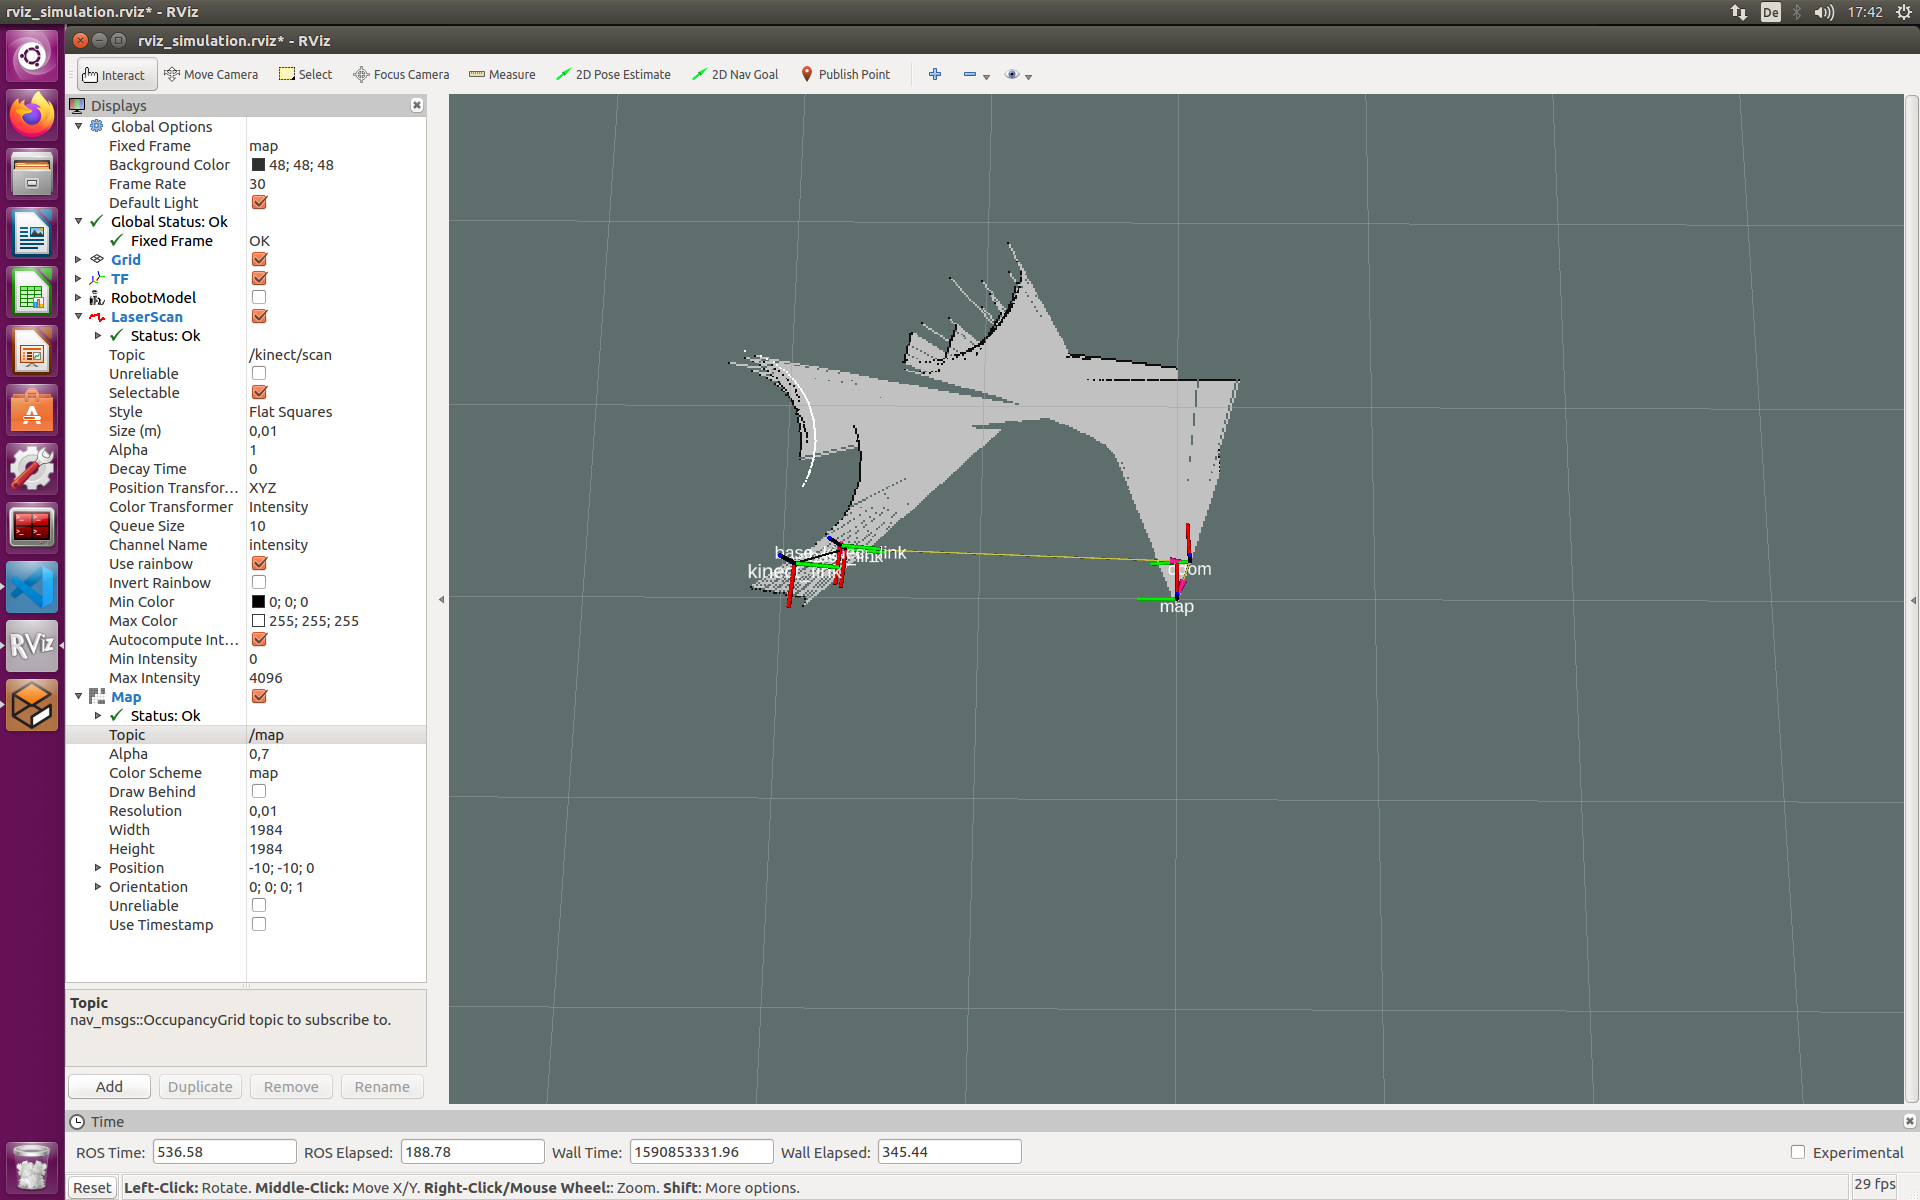Expand Map Orientation property
The height and width of the screenshot is (1200, 1920).
click(98, 886)
